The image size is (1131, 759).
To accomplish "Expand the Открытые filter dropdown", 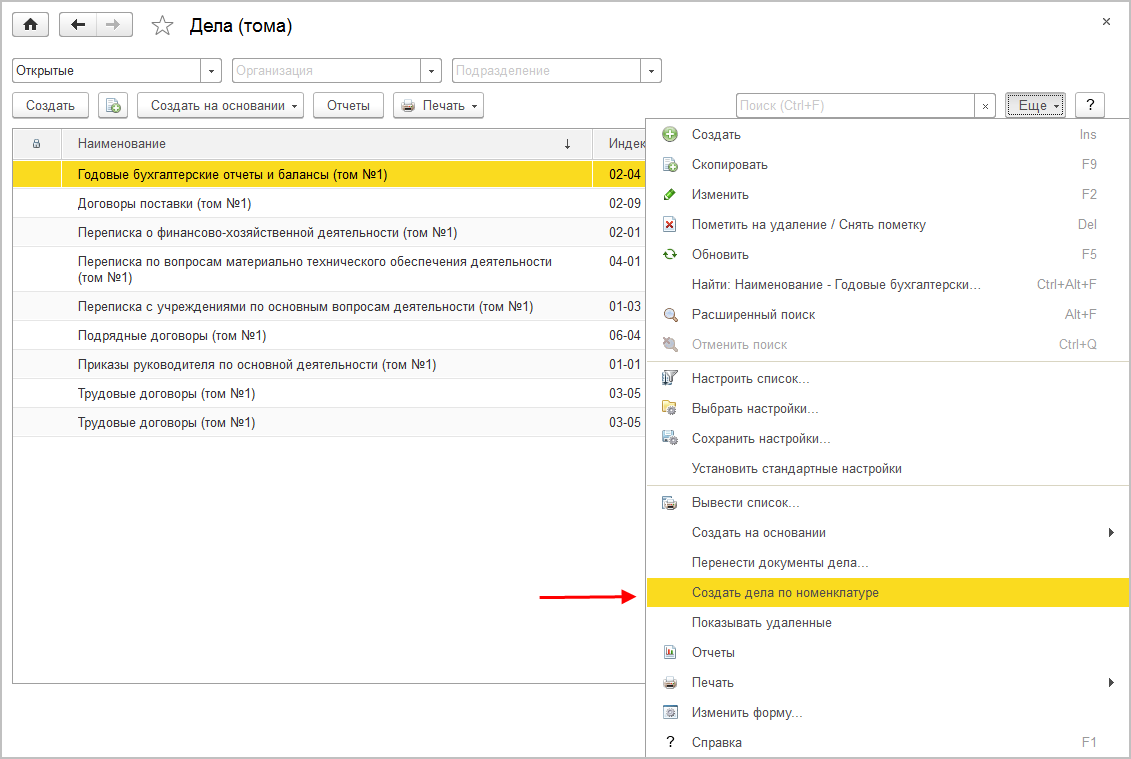I will coord(211,71).
